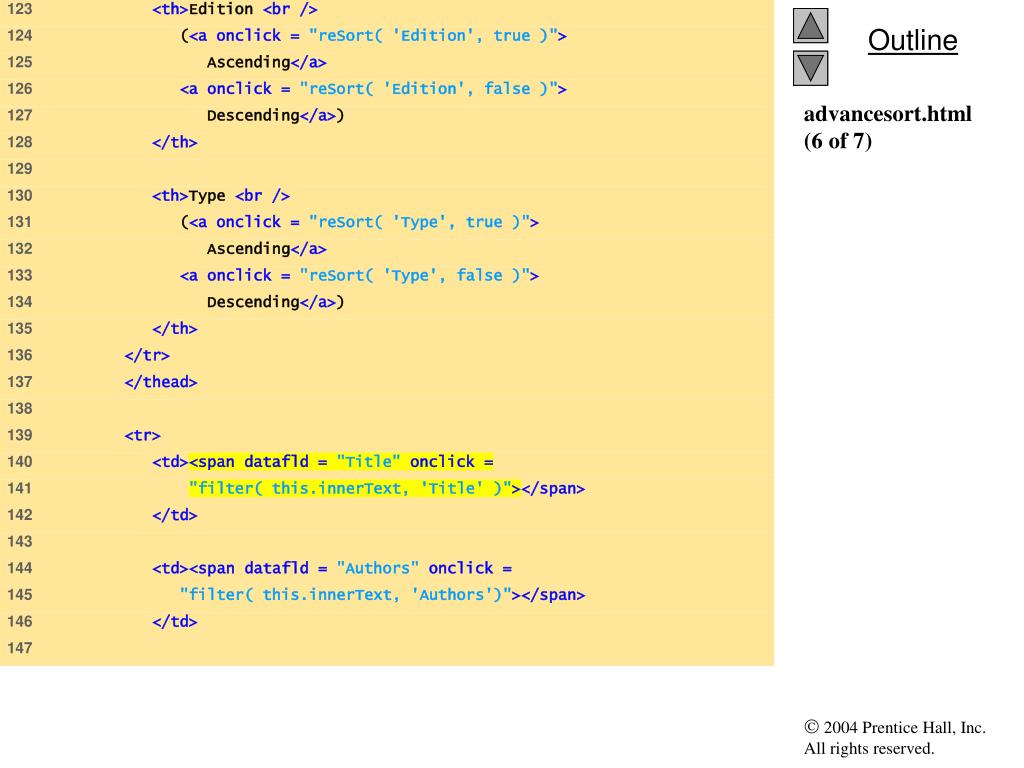Click the opening tr tag on line 139
The image size is (1024, 768).
(x=142, y=435)
